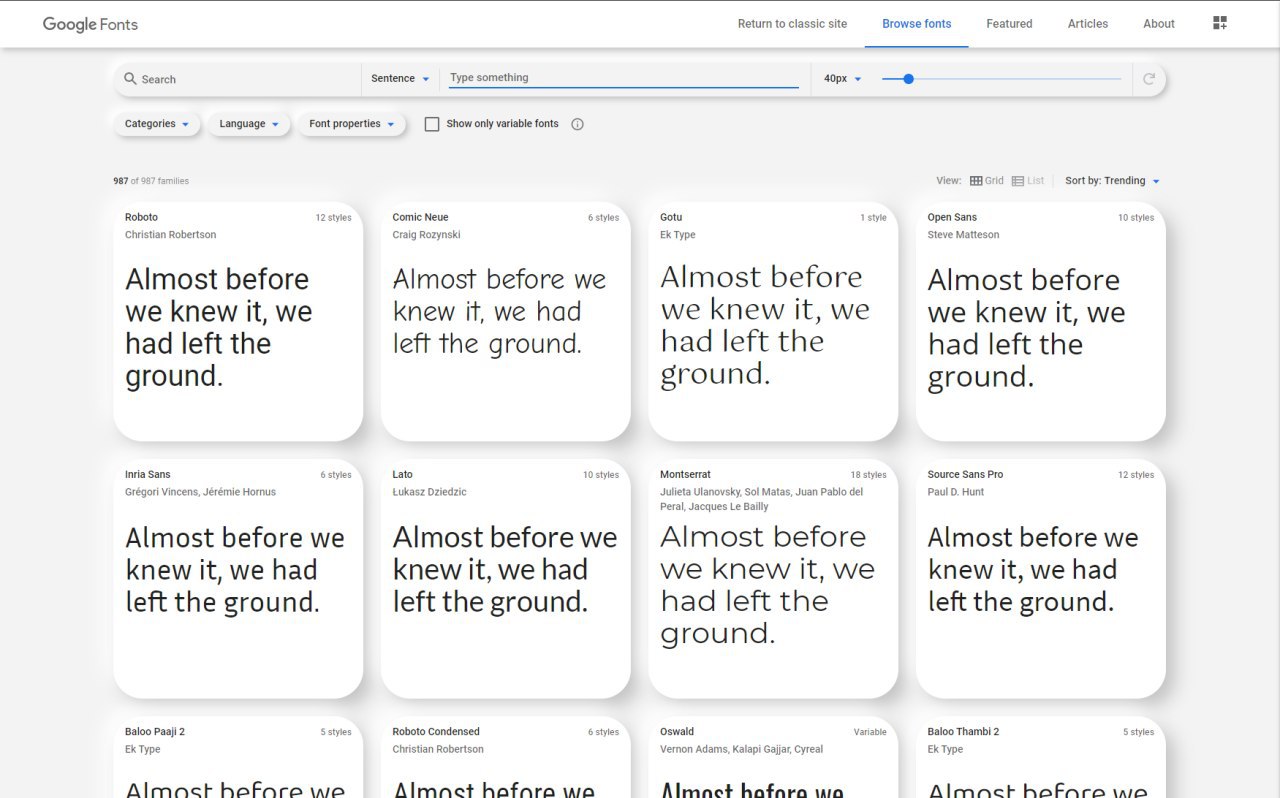
Task: Click author name Steve Matteson
Action: point(963,235)
